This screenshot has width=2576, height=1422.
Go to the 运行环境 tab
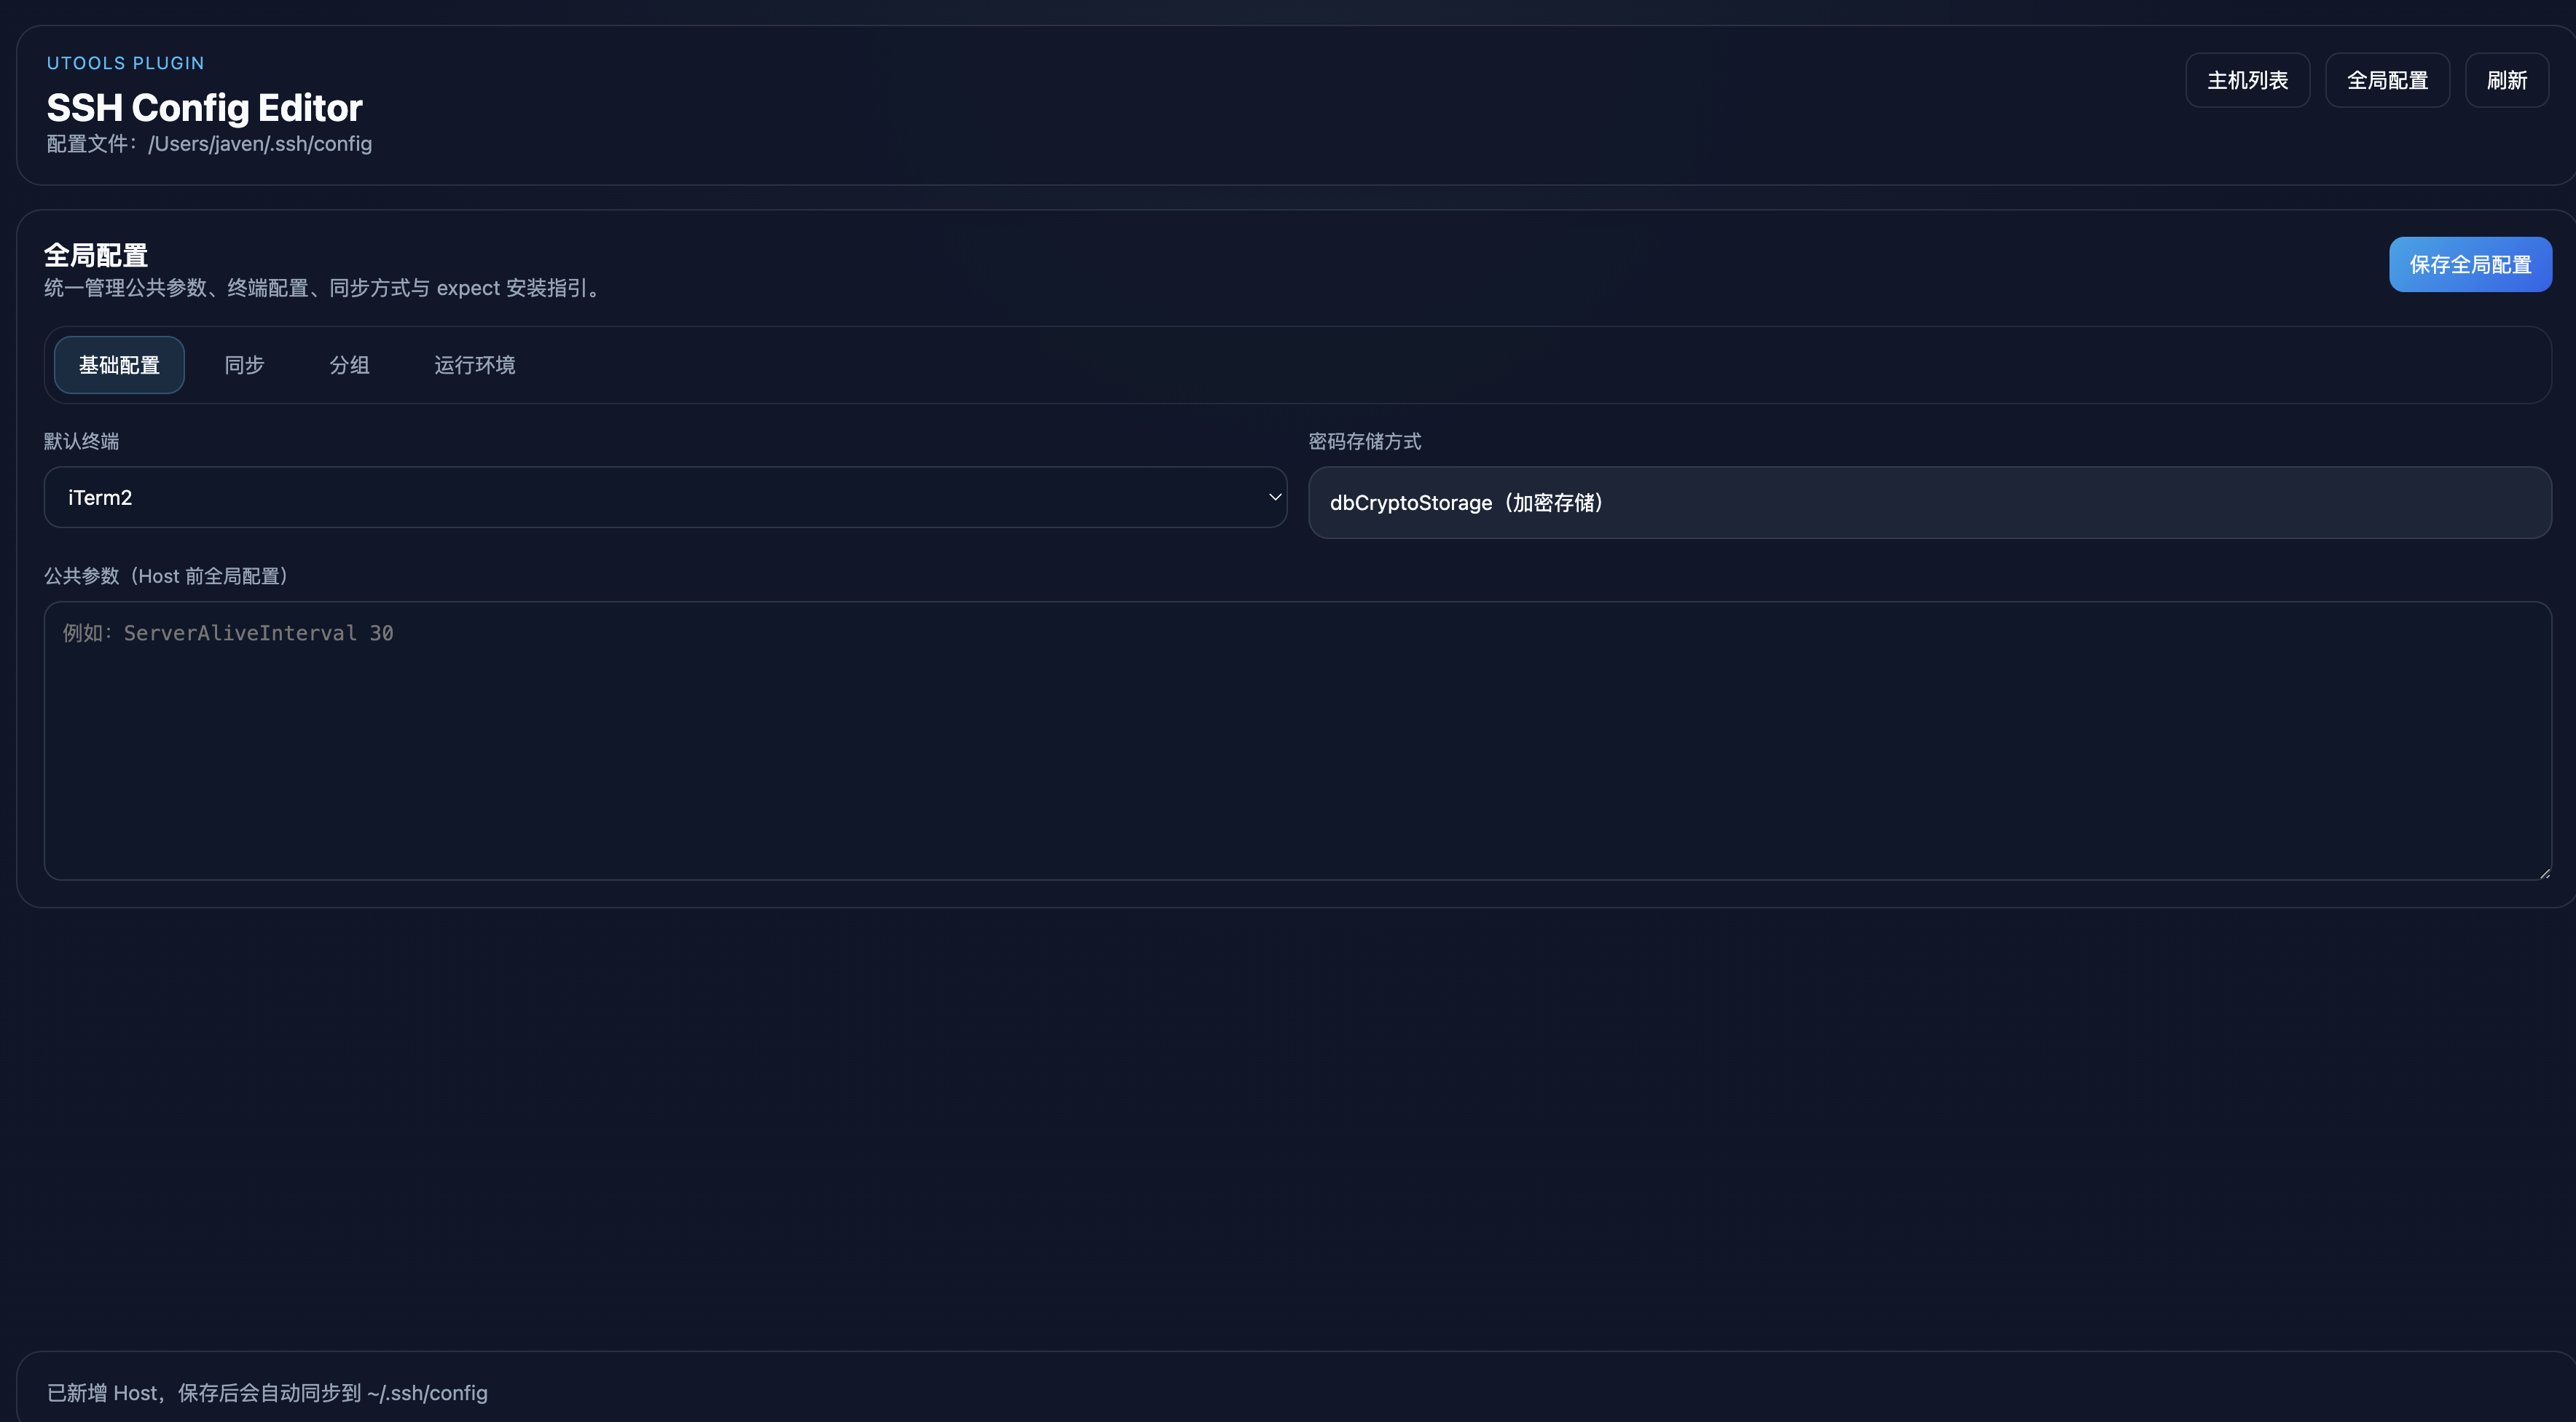pos(474,365)
